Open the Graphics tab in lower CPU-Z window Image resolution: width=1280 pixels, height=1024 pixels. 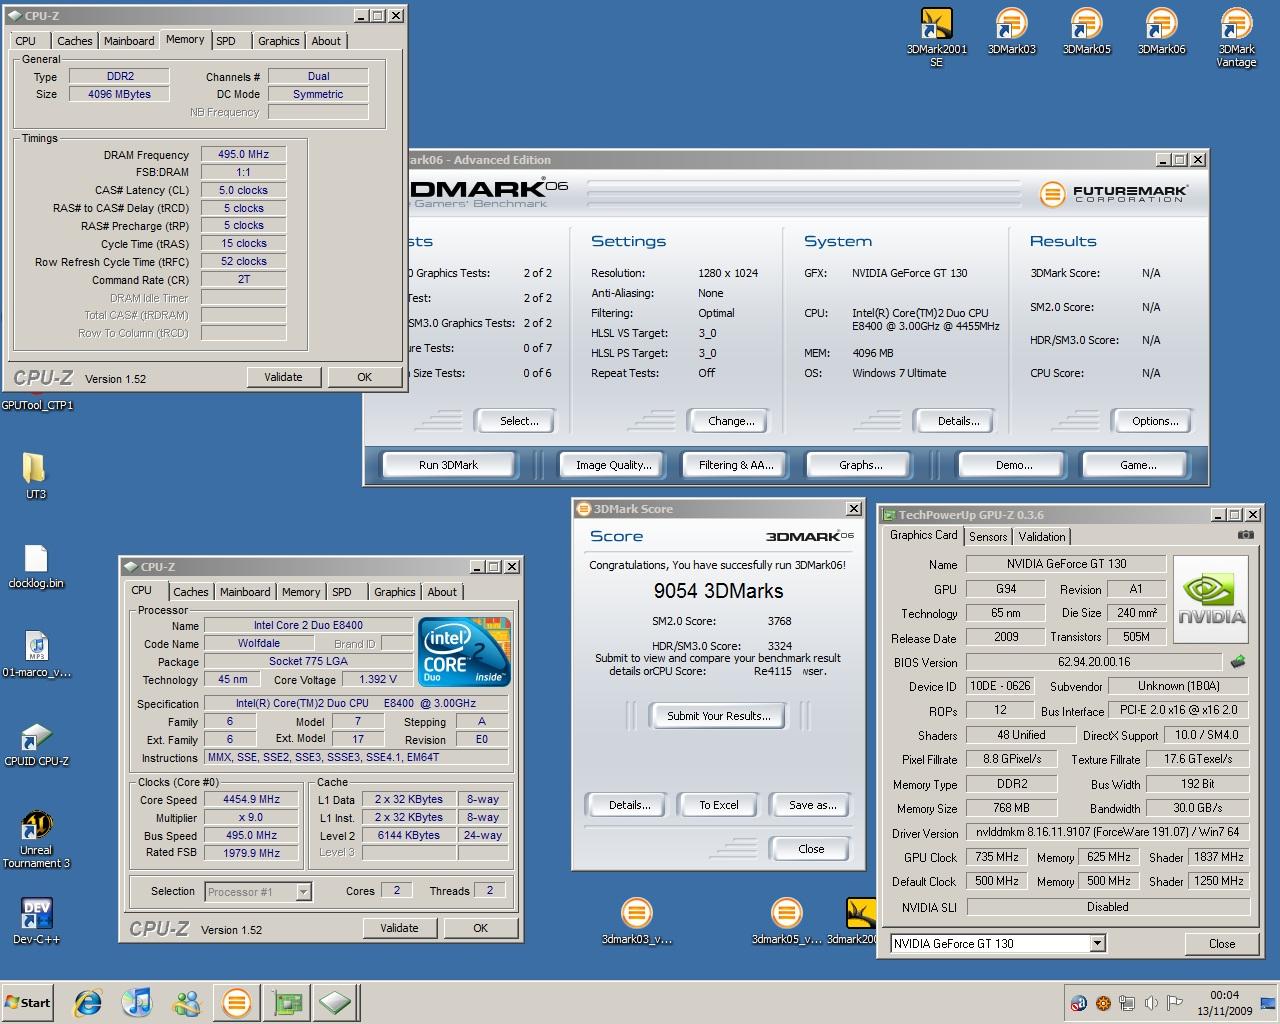(394, 592)
